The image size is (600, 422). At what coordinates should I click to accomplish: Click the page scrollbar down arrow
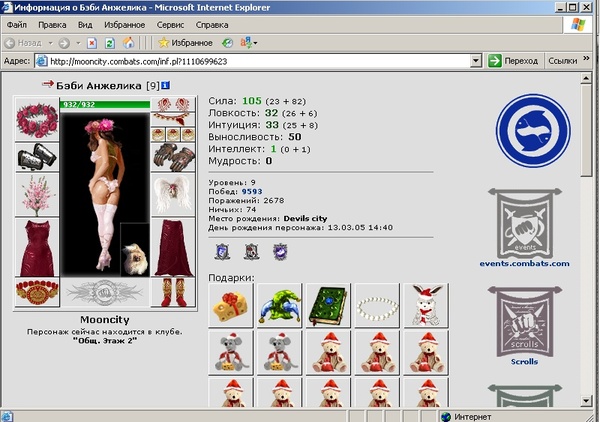pos(586,401)
